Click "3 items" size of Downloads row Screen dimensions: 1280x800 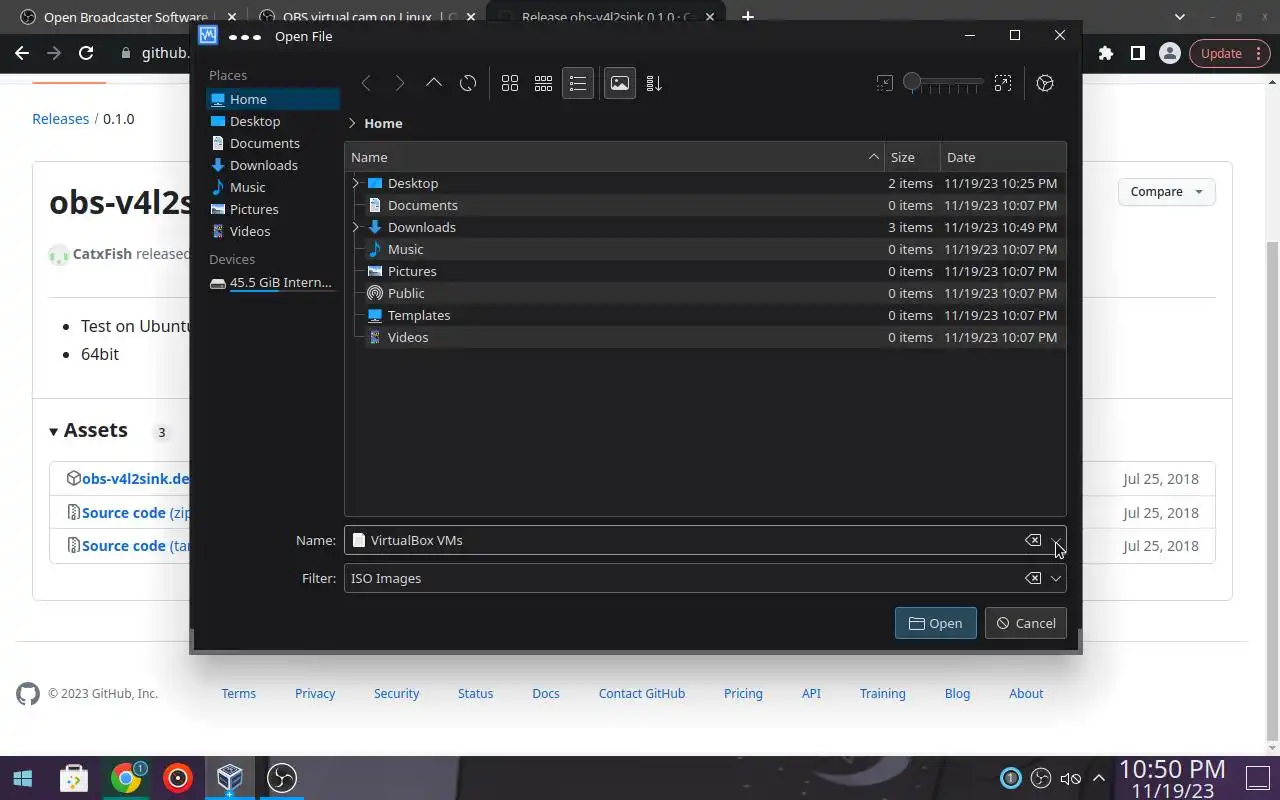coord(910,227)
